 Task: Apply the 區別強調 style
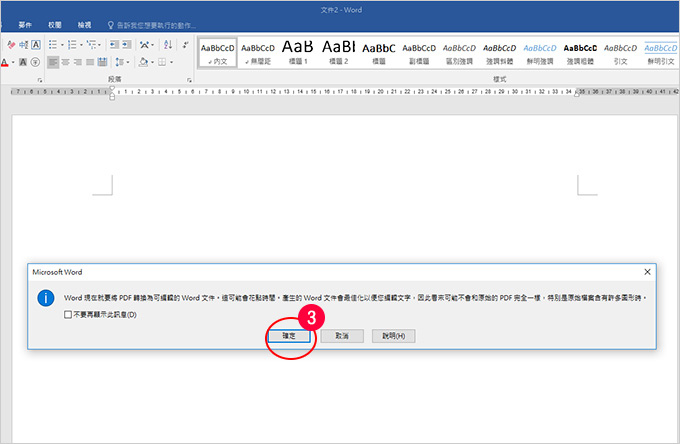point(459,53)
